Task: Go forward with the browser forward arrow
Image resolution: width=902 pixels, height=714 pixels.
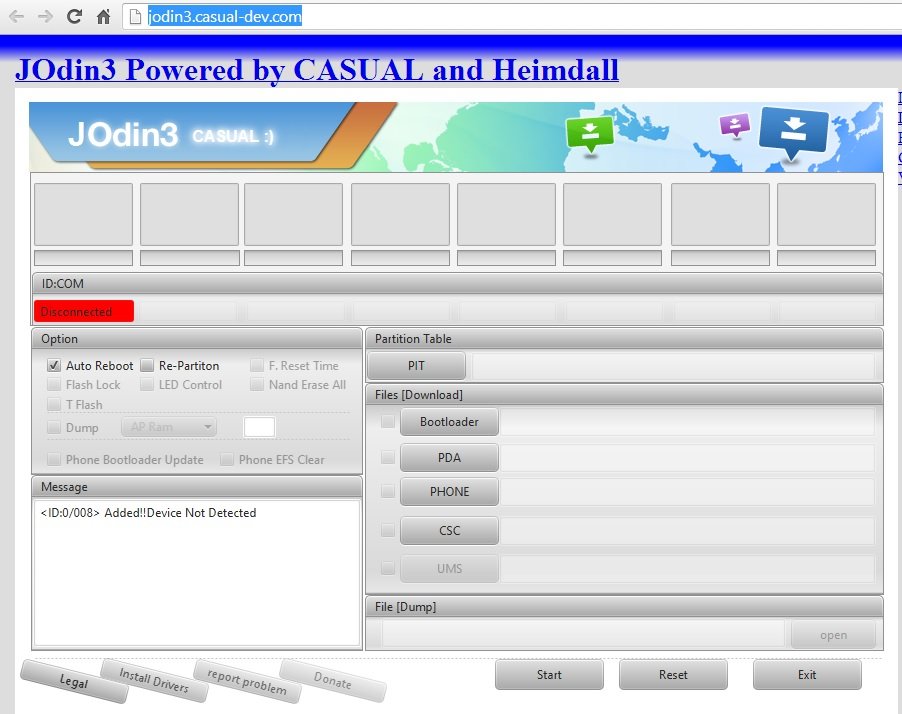Action: coord(45,17)
